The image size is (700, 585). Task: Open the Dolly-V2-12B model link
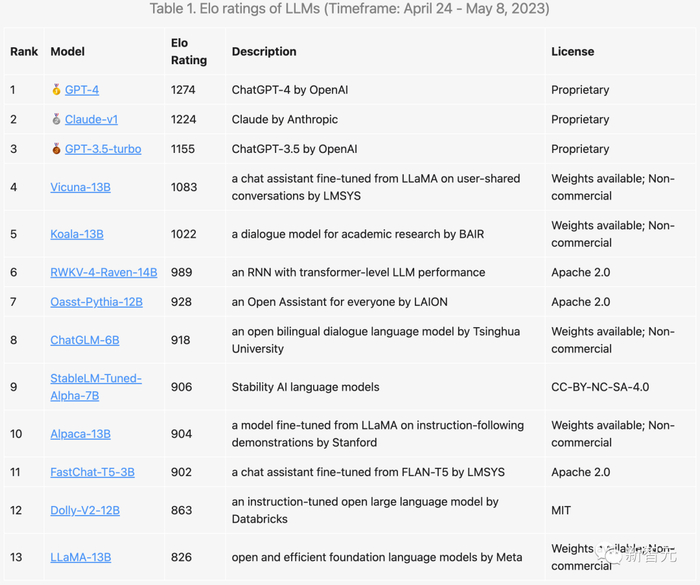point(85,510)
